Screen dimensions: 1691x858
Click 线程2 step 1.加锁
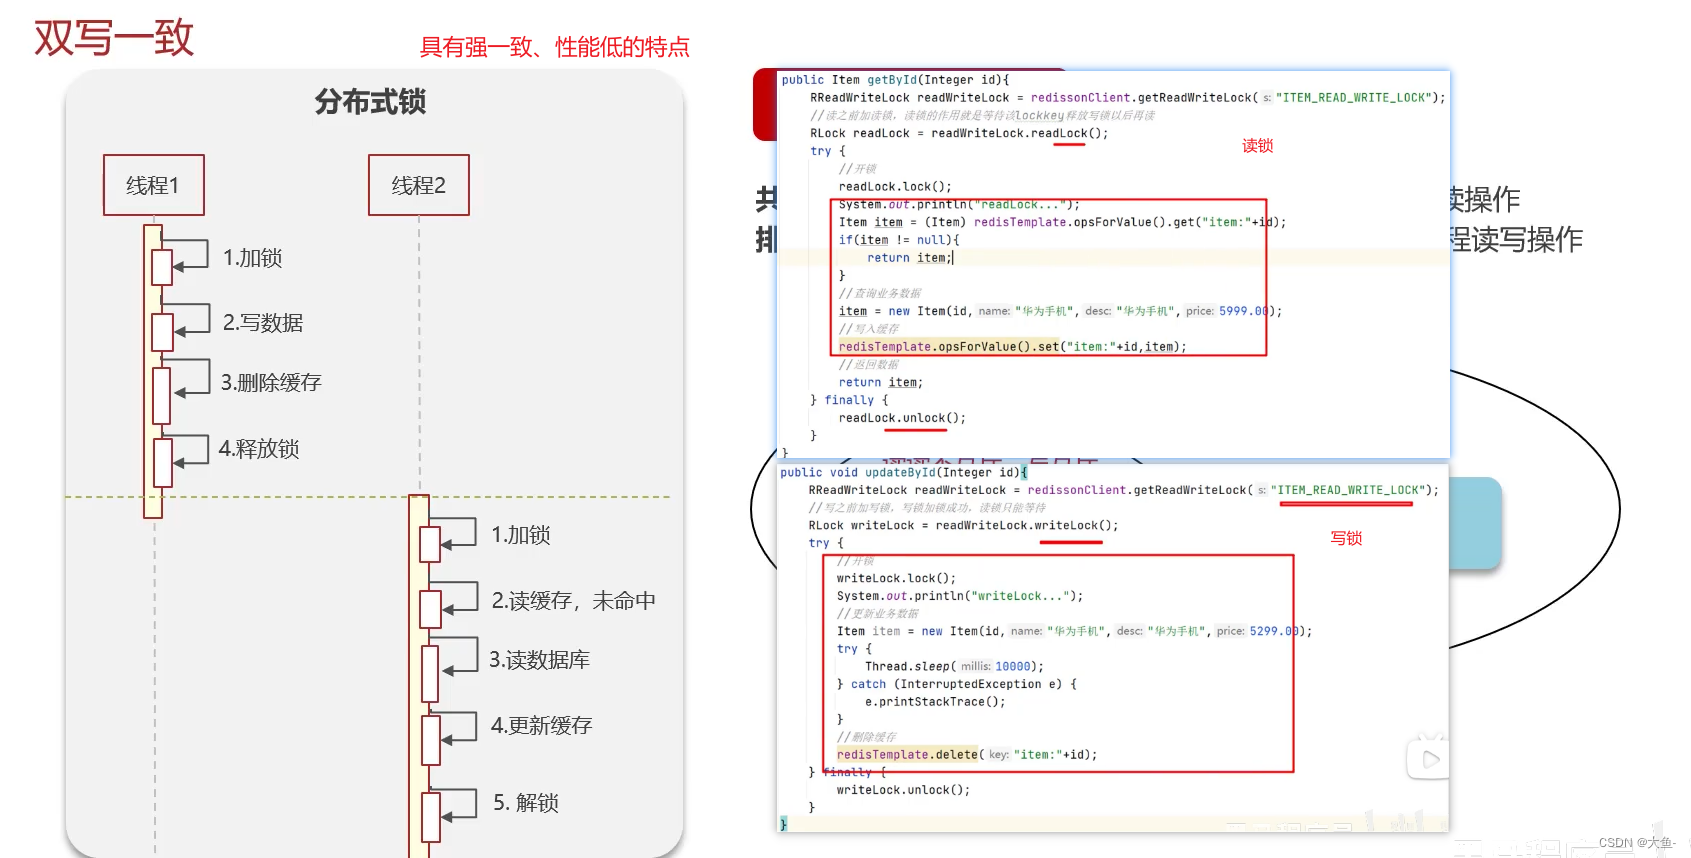click(x=521, y=535)
